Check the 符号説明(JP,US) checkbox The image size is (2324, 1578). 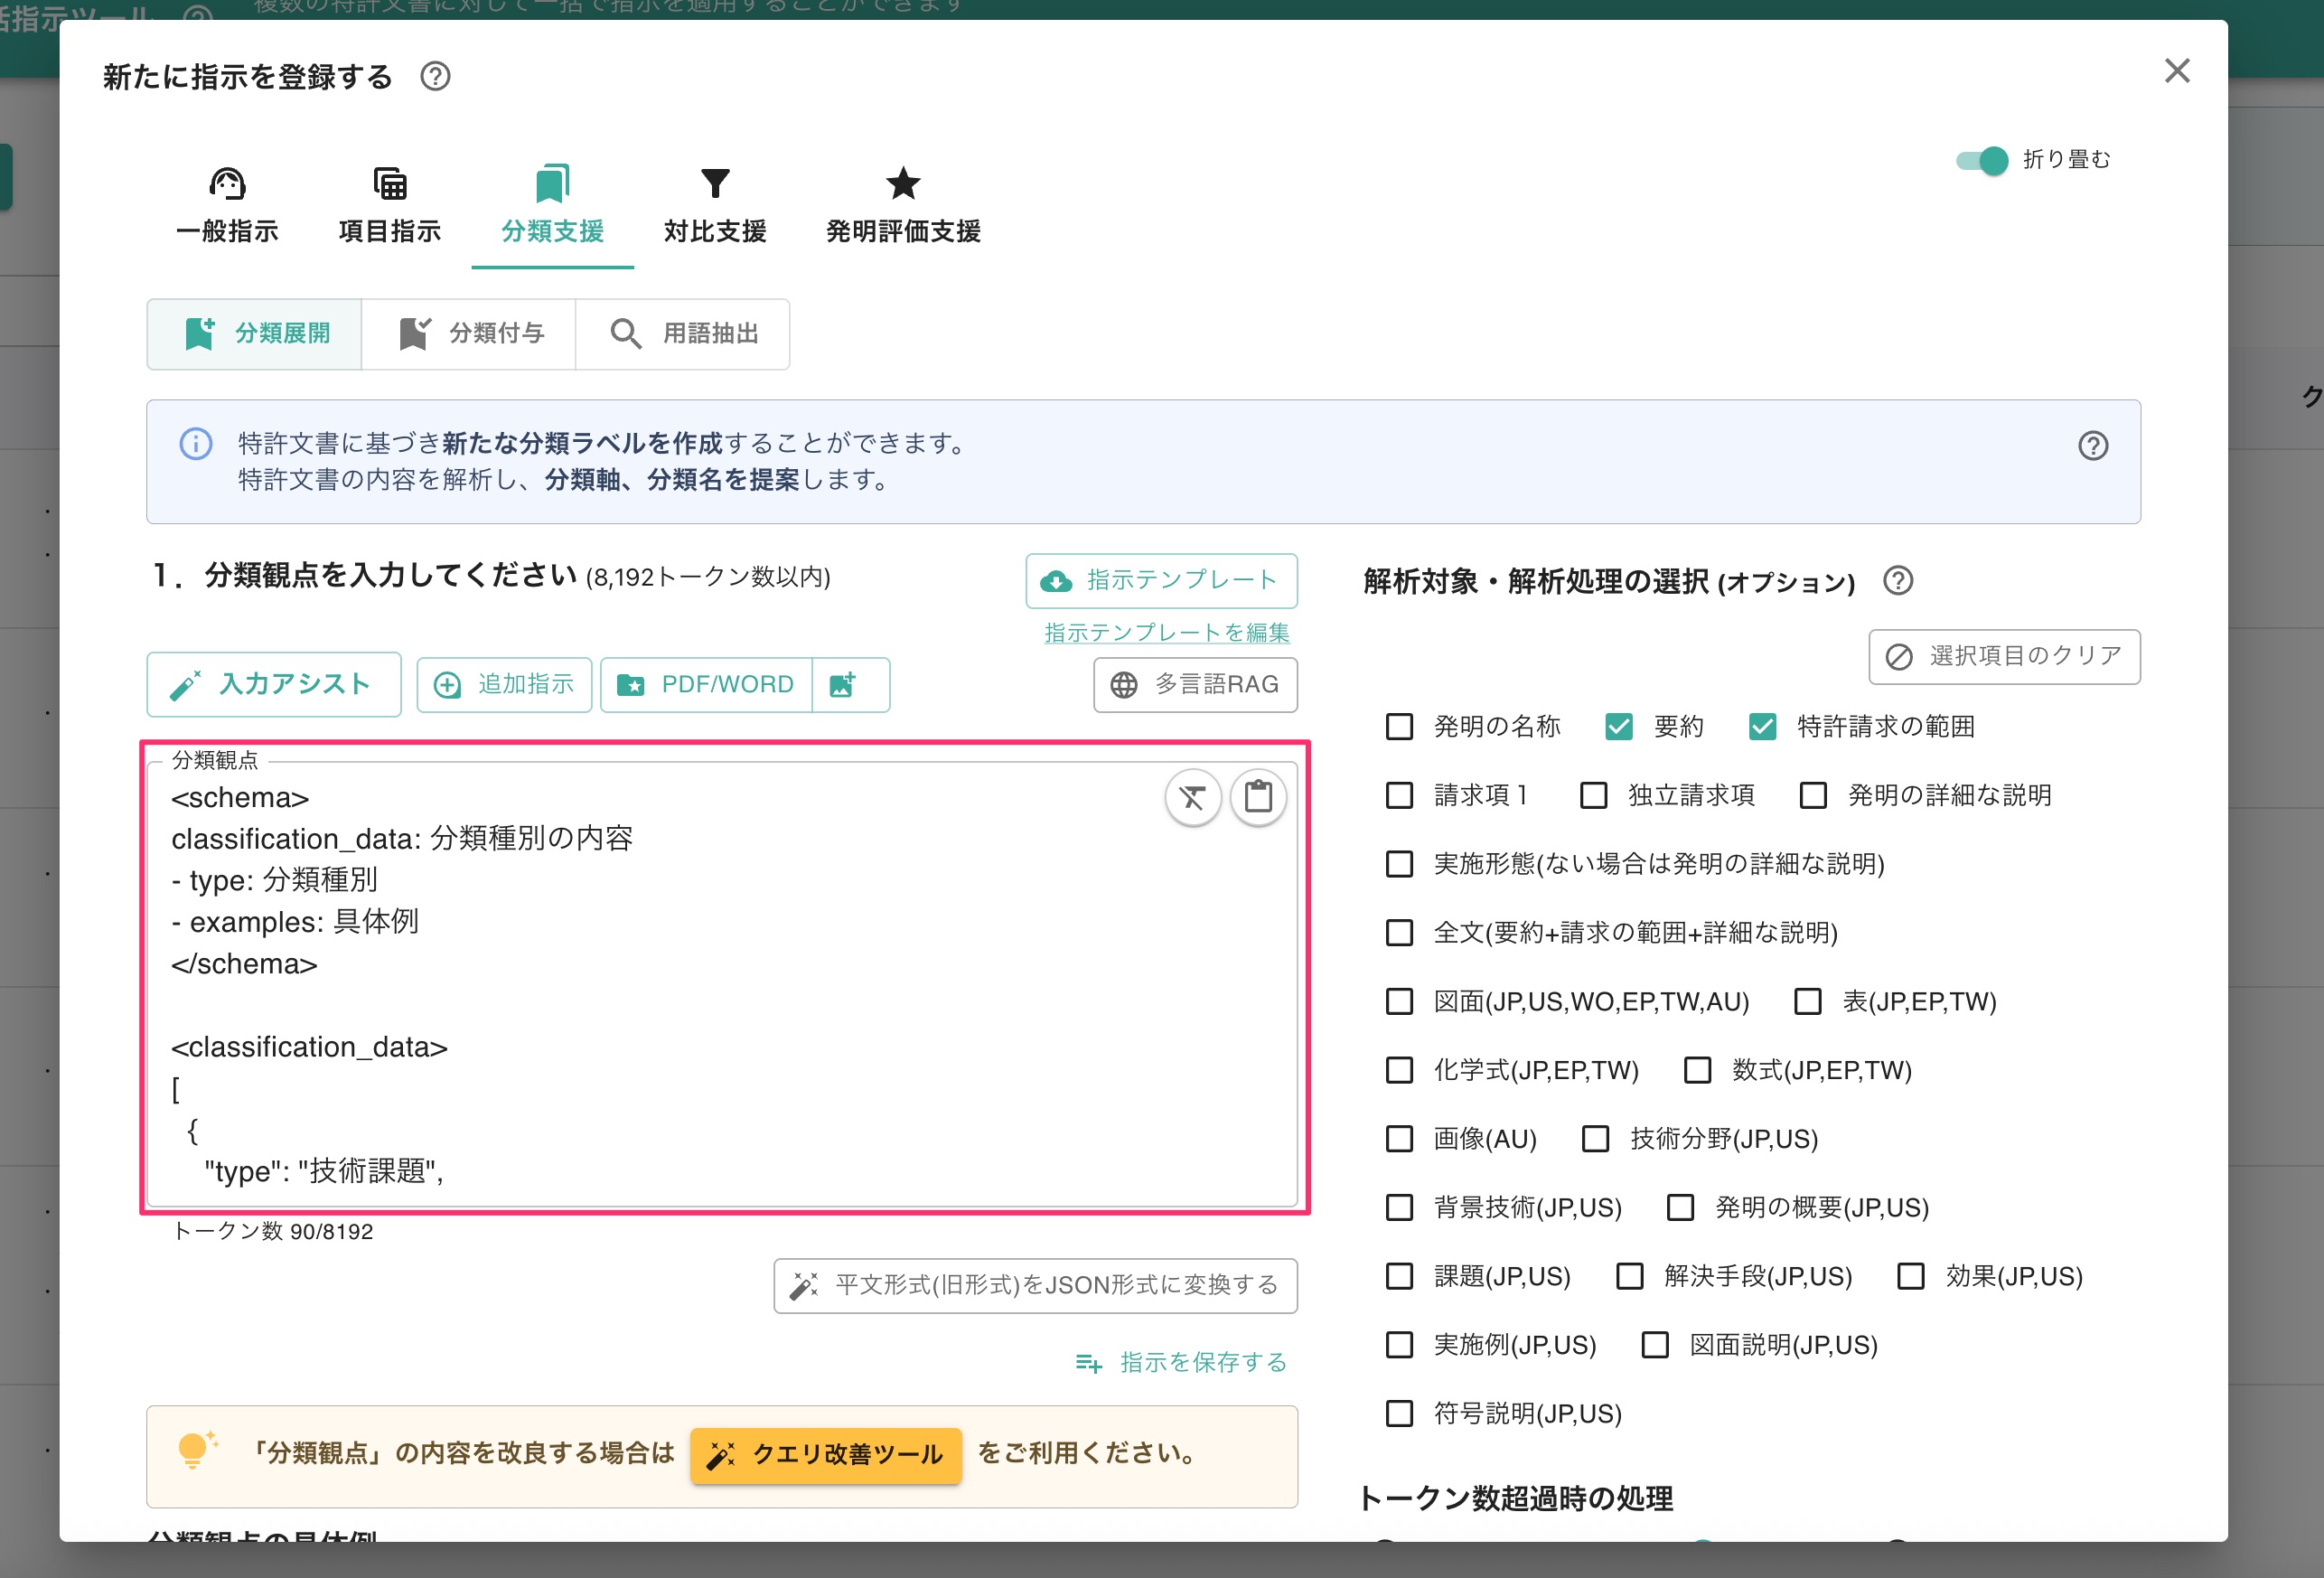tap(1399, 1414)
